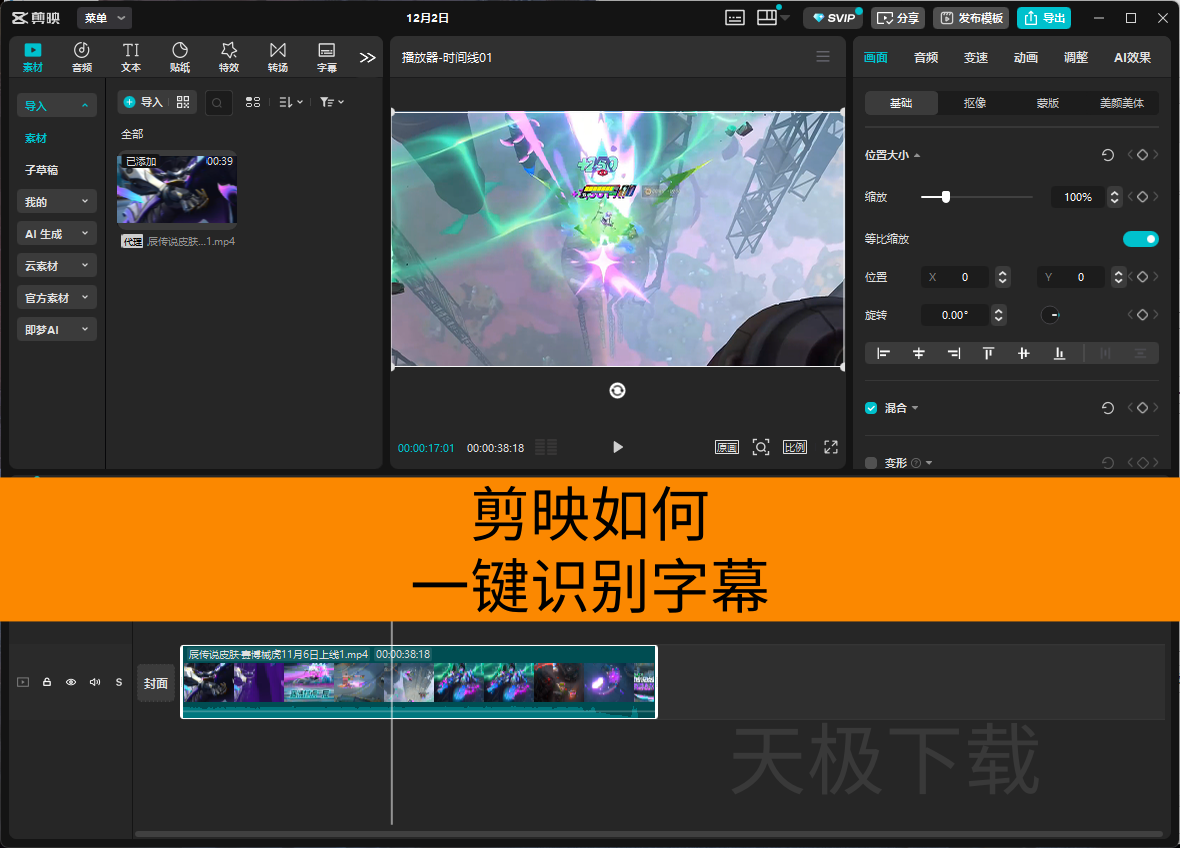This screenshot has height=848, width=1180.
Task: Click the align left icon
Action: pos(883,353)
